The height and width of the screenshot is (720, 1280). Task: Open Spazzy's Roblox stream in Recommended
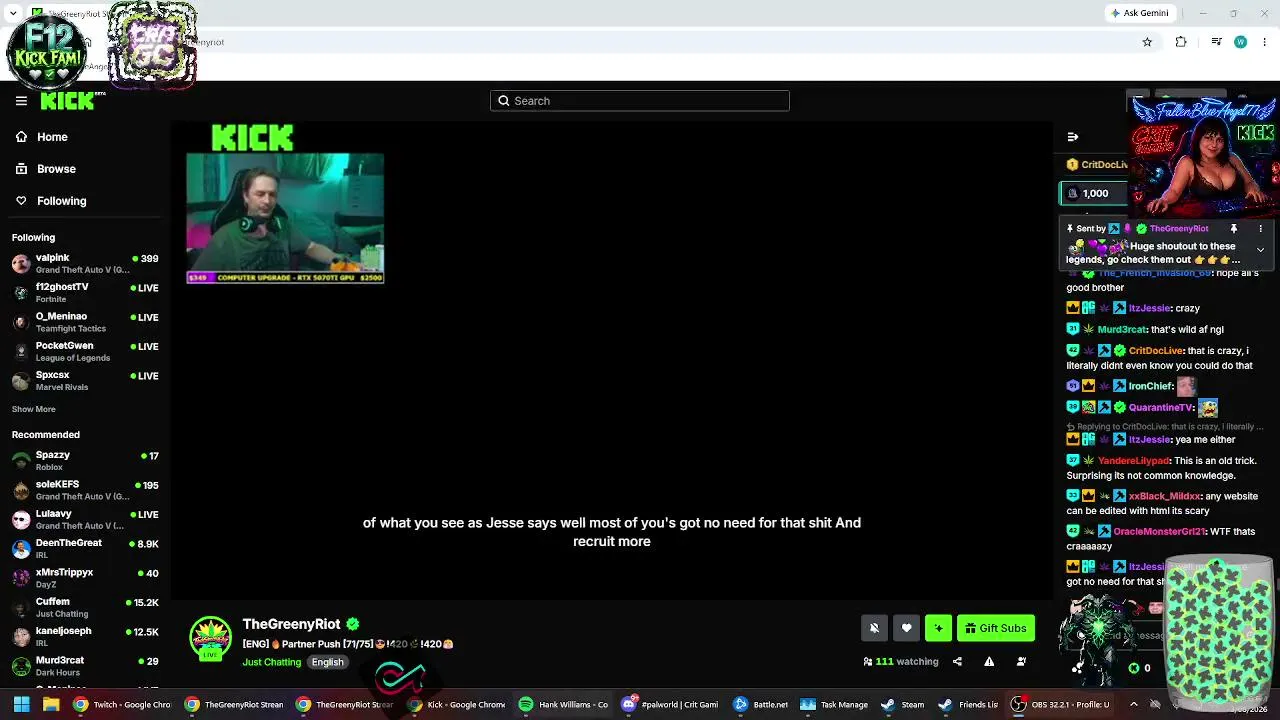pos(85,461)
